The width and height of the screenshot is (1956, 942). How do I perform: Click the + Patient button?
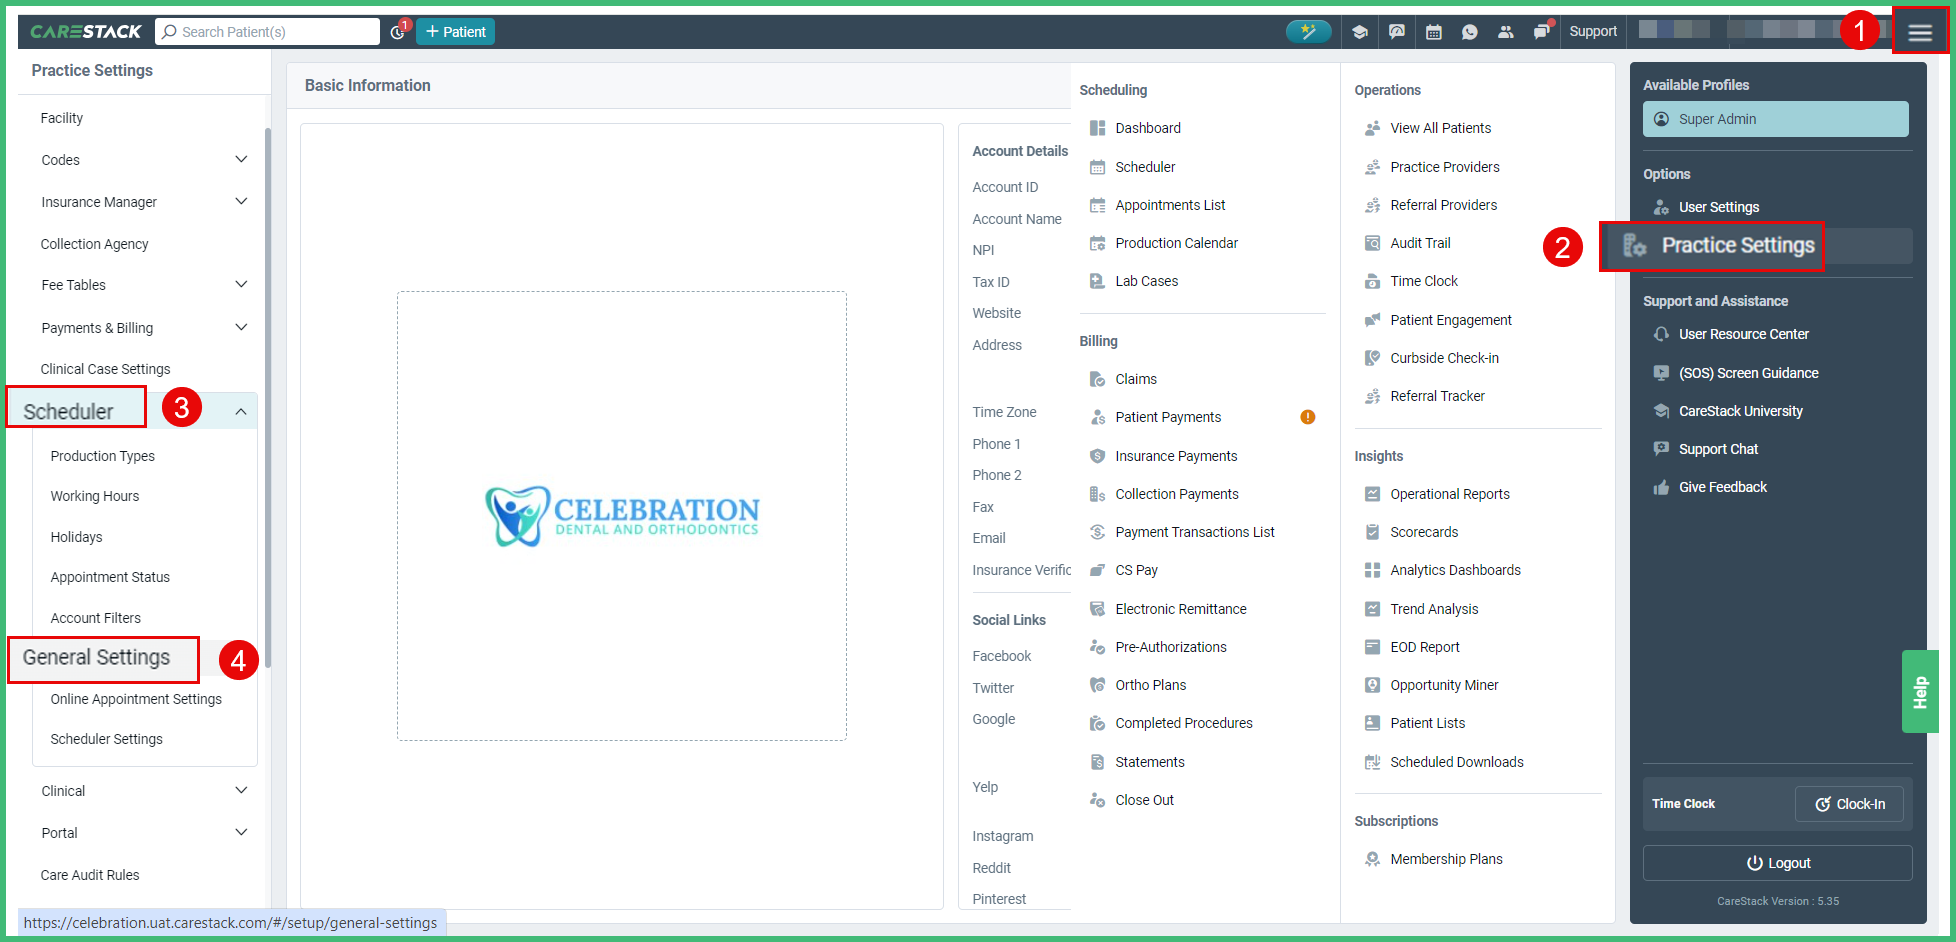pyautogui.click(x=455, y=31)
